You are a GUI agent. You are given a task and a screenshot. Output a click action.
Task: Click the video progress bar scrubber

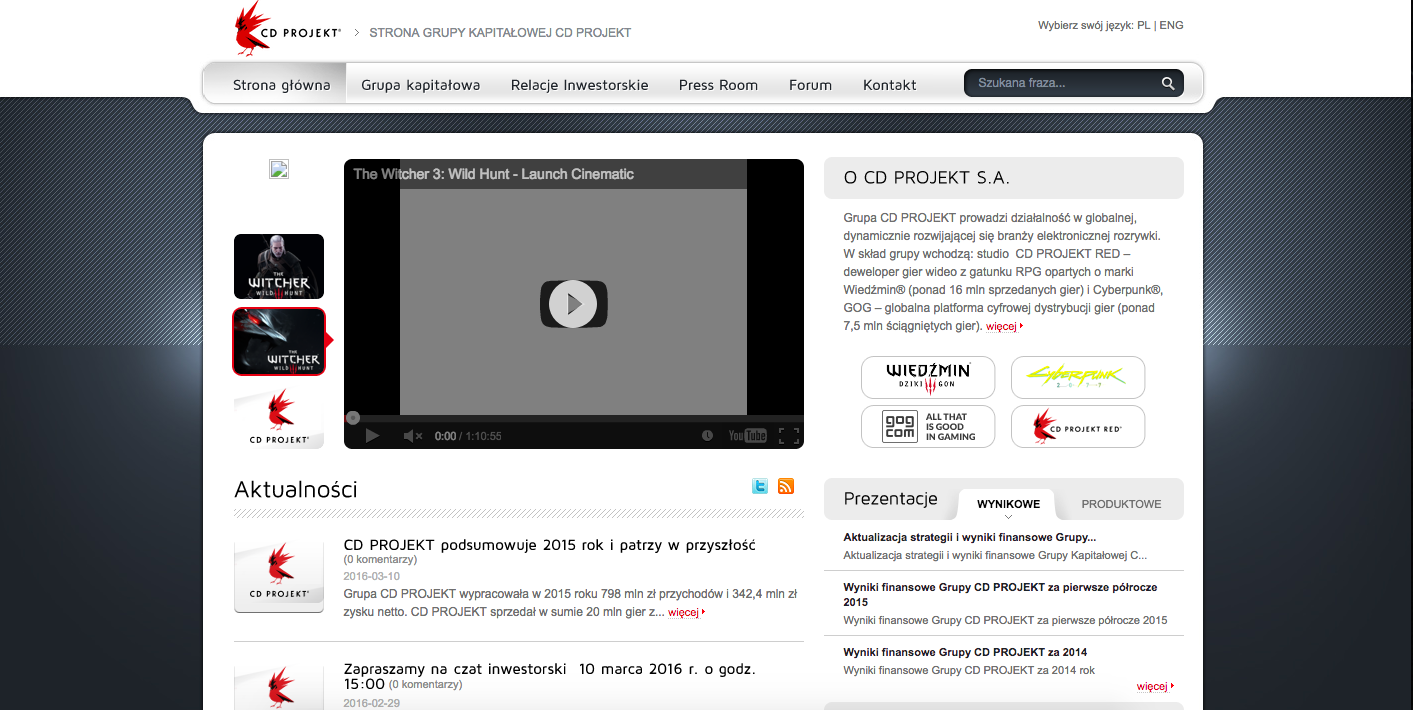(353, 418)
